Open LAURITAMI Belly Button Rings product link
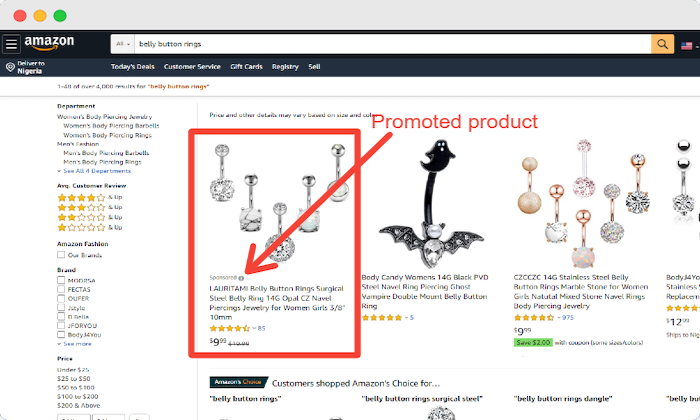The height and width of the screenshot is (420, 700). 277,303
